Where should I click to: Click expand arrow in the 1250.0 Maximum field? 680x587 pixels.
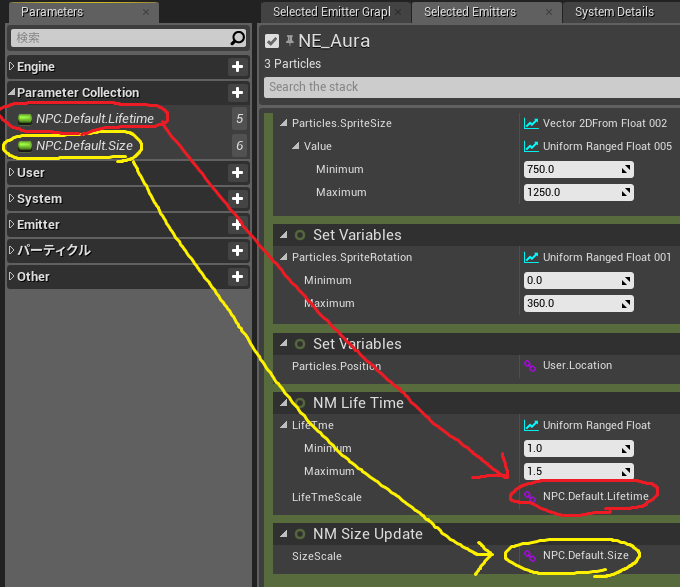[x=626, y=192]
